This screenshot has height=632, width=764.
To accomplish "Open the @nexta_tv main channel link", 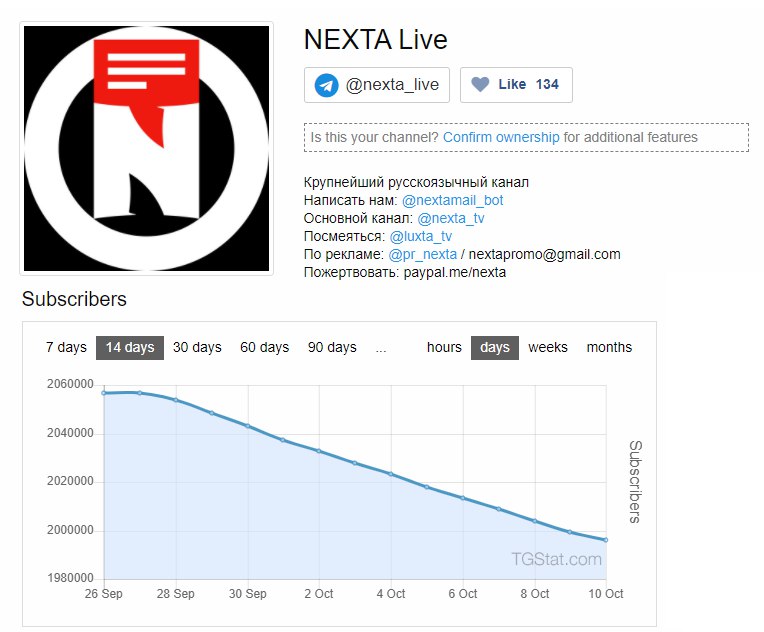I will [451, 218].
